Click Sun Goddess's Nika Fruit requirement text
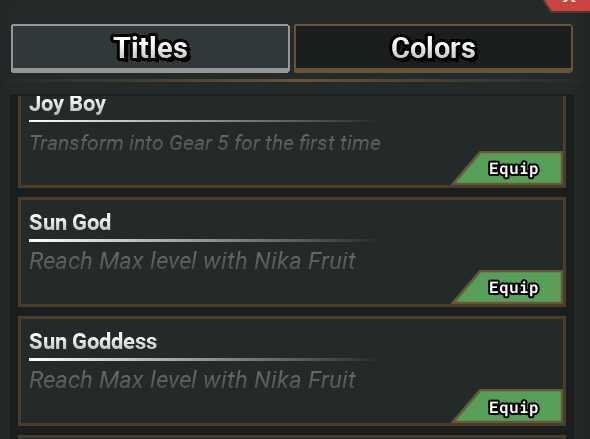 click(193, 380)
